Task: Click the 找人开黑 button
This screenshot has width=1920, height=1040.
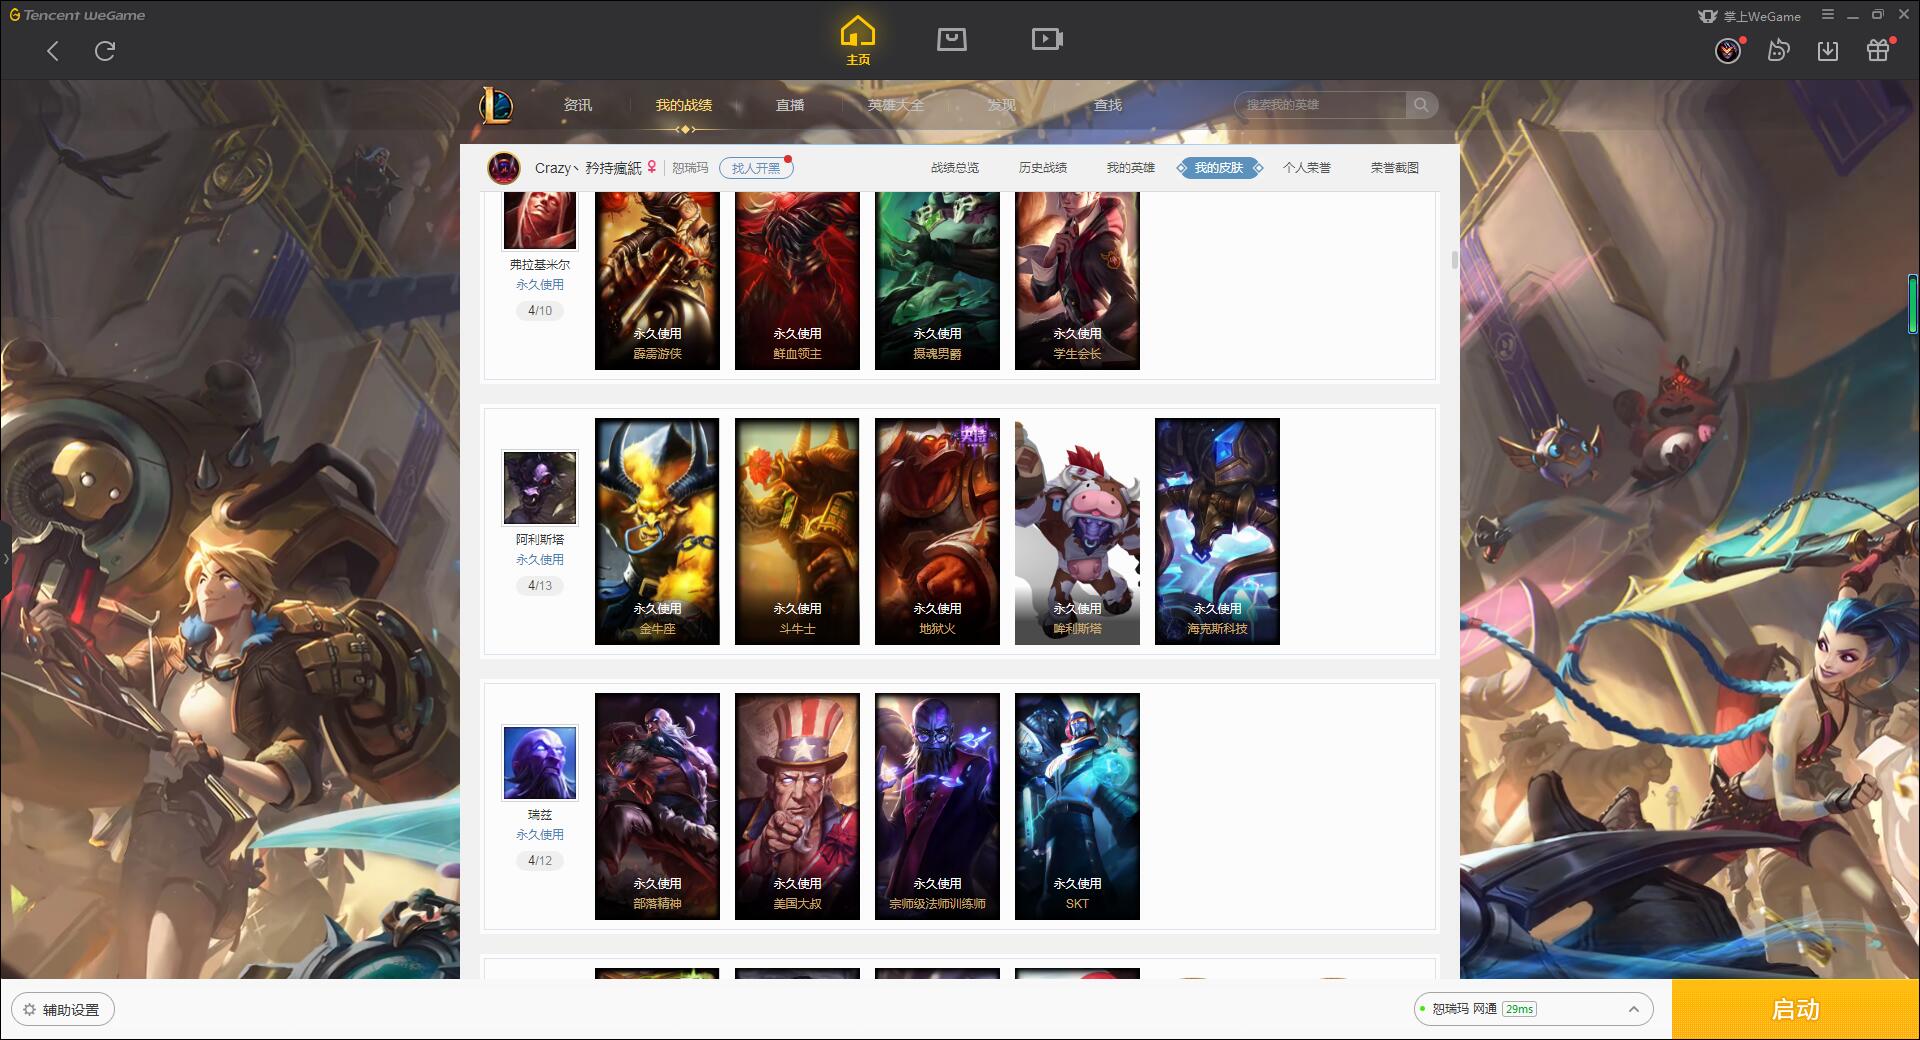Action: (756, 168)
